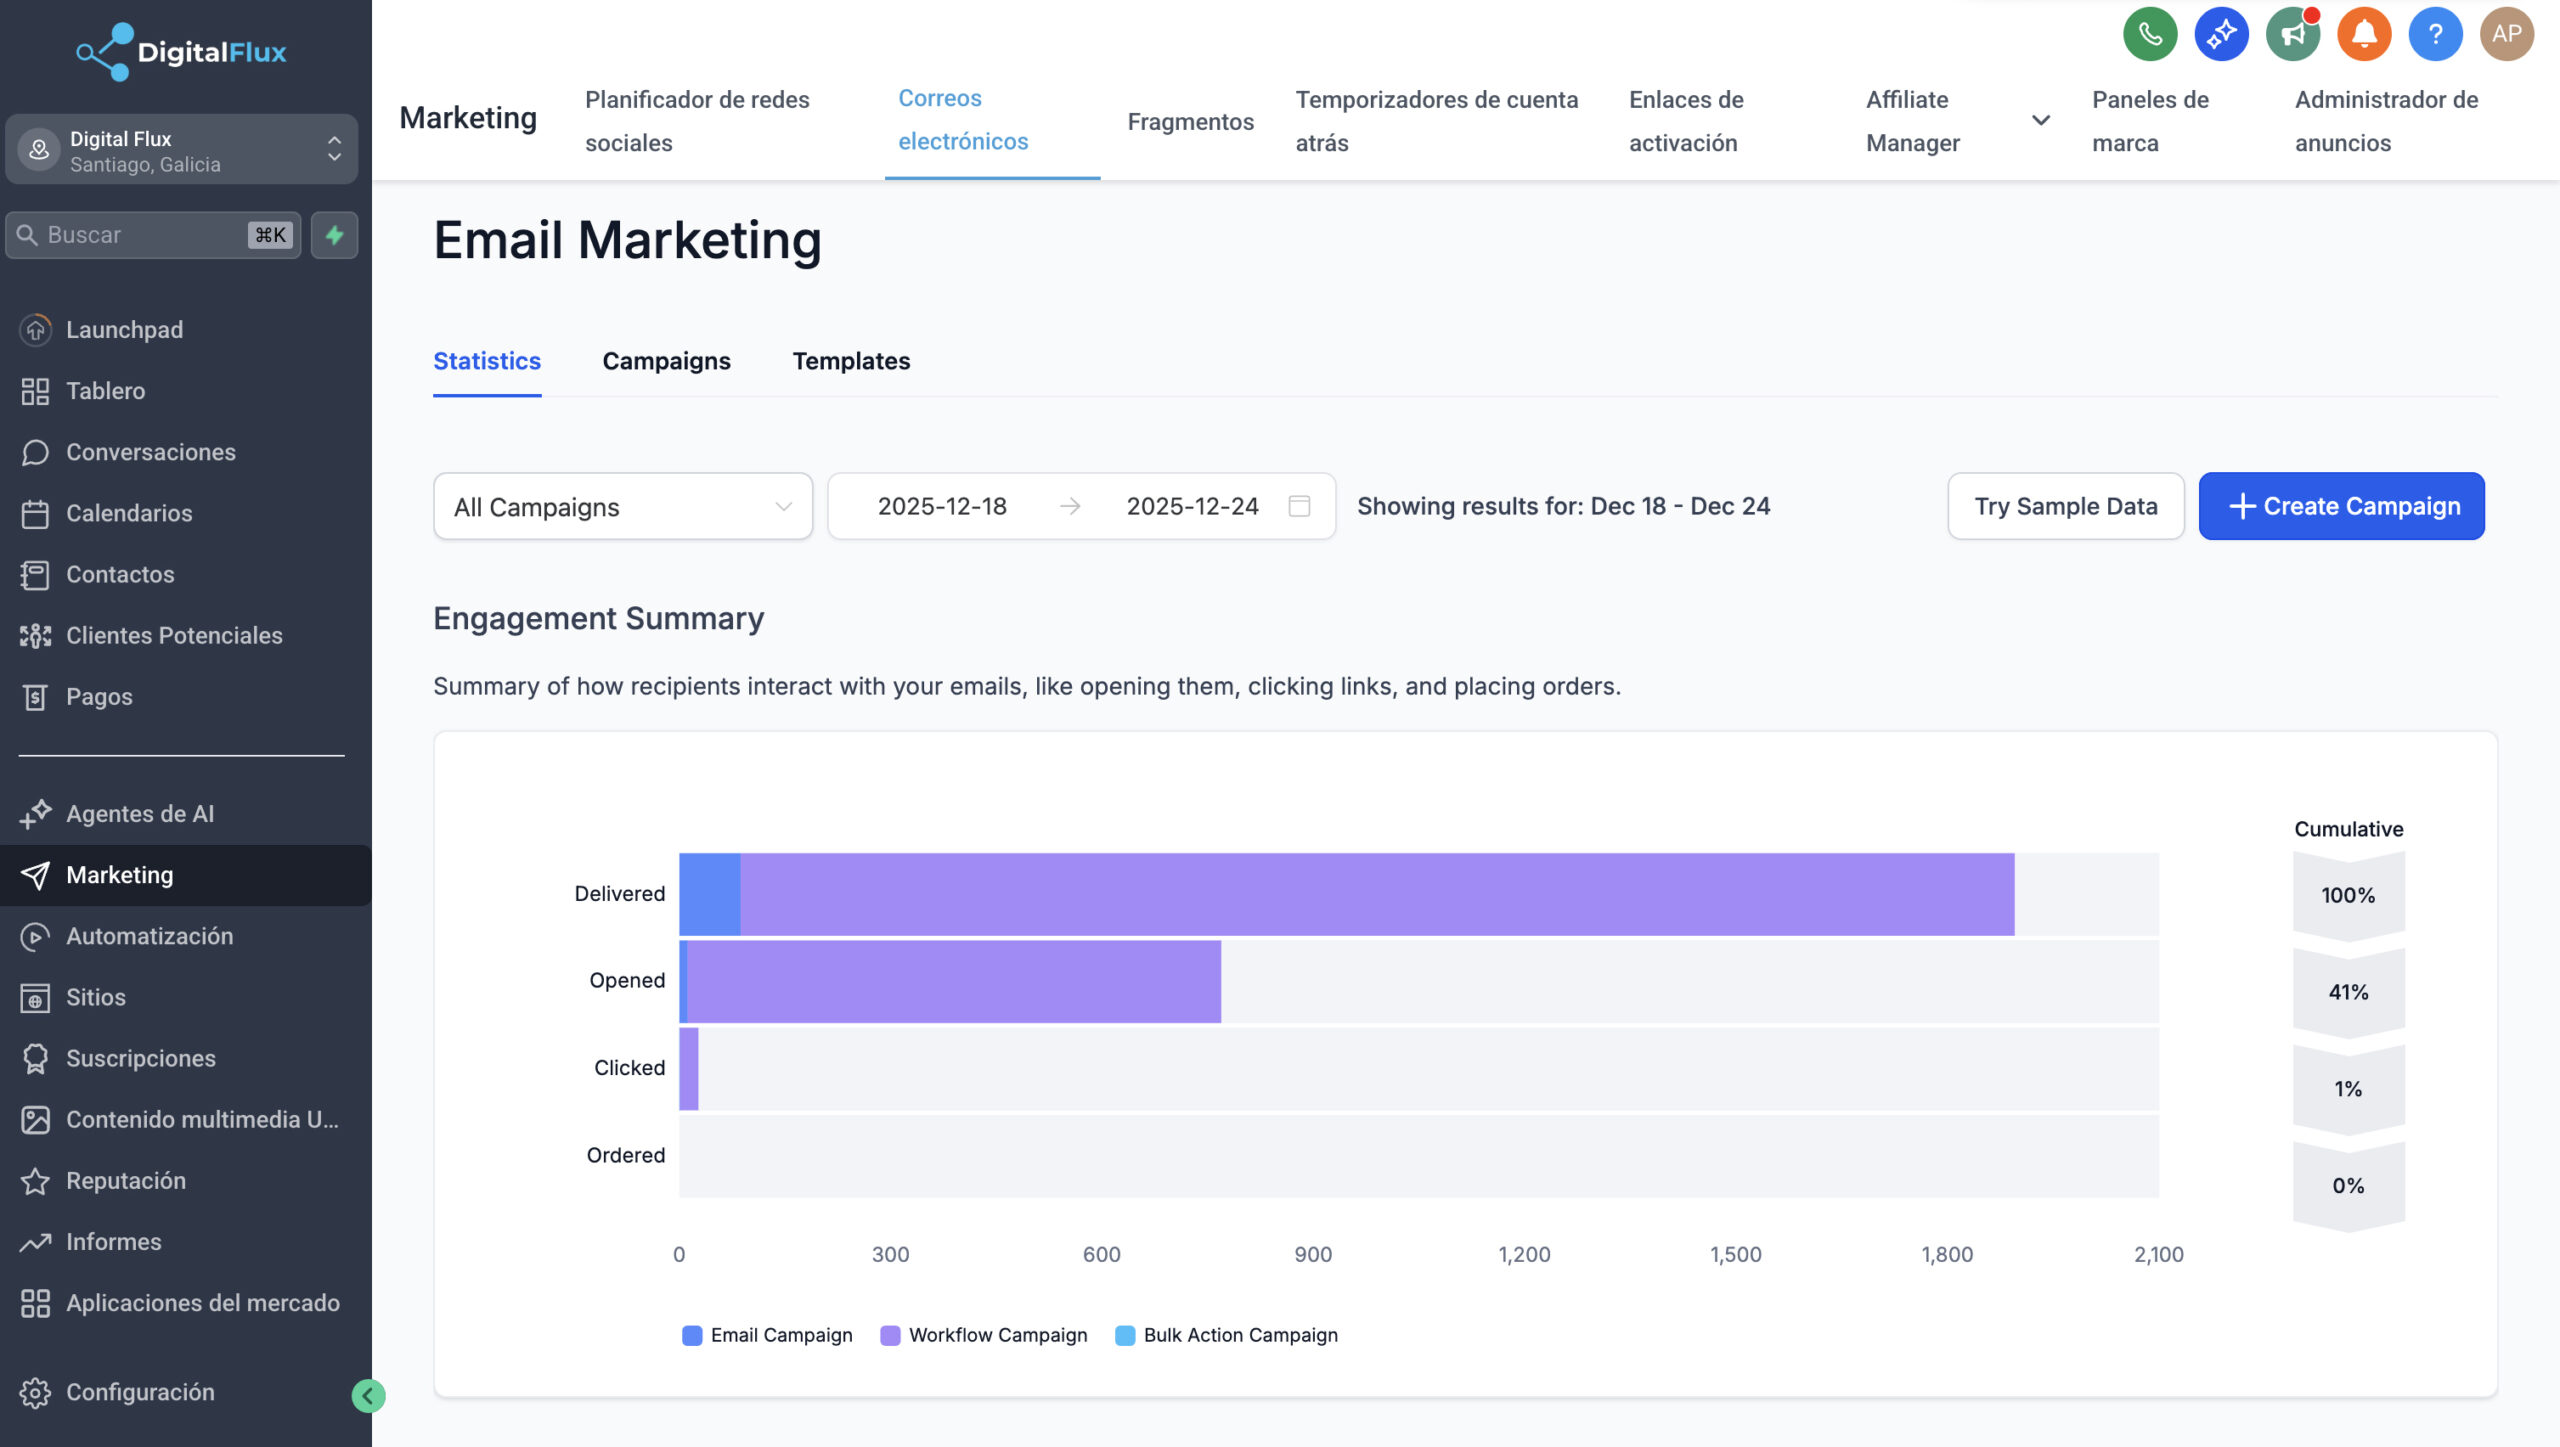Image resolution: width=2560 pixels, height=1447 pixels.
Task: Toggle the Email Campaign legend series
Action: coord(780,1334)
